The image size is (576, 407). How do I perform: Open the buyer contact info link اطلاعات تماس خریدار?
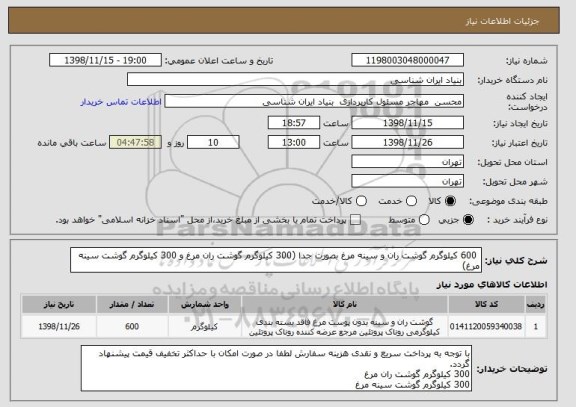(121, 102)
